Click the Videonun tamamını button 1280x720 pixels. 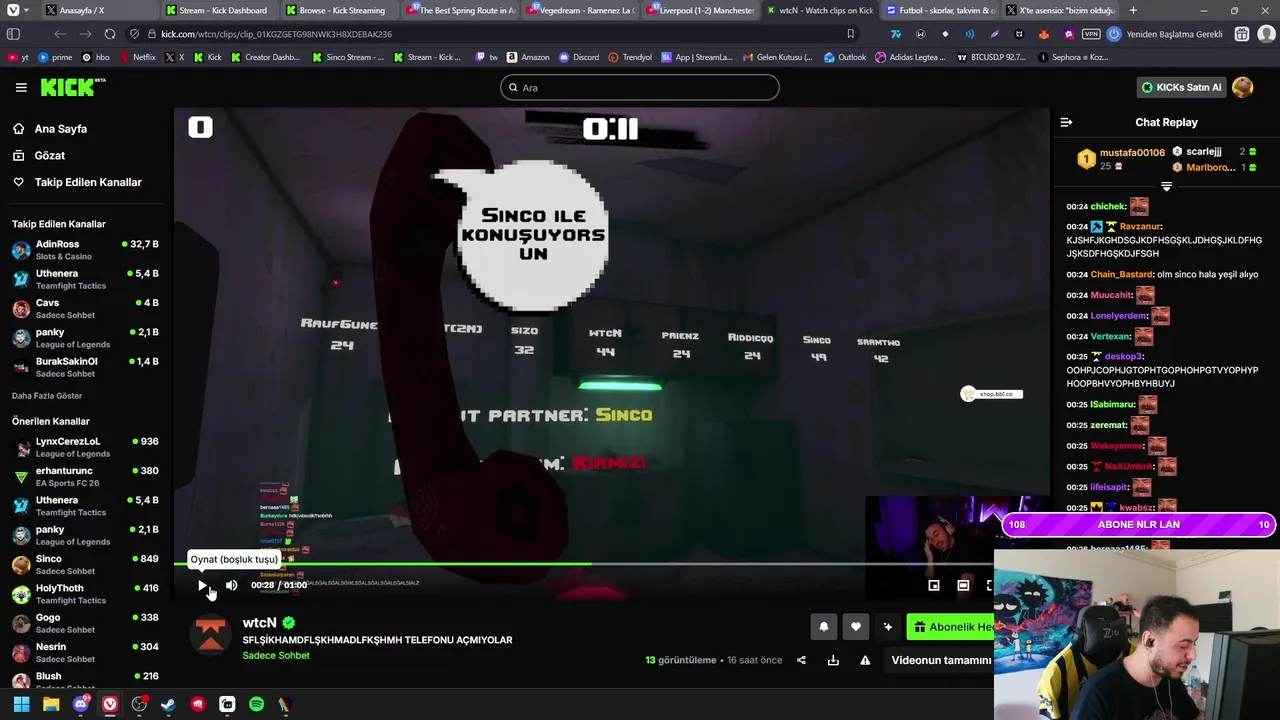940,660
